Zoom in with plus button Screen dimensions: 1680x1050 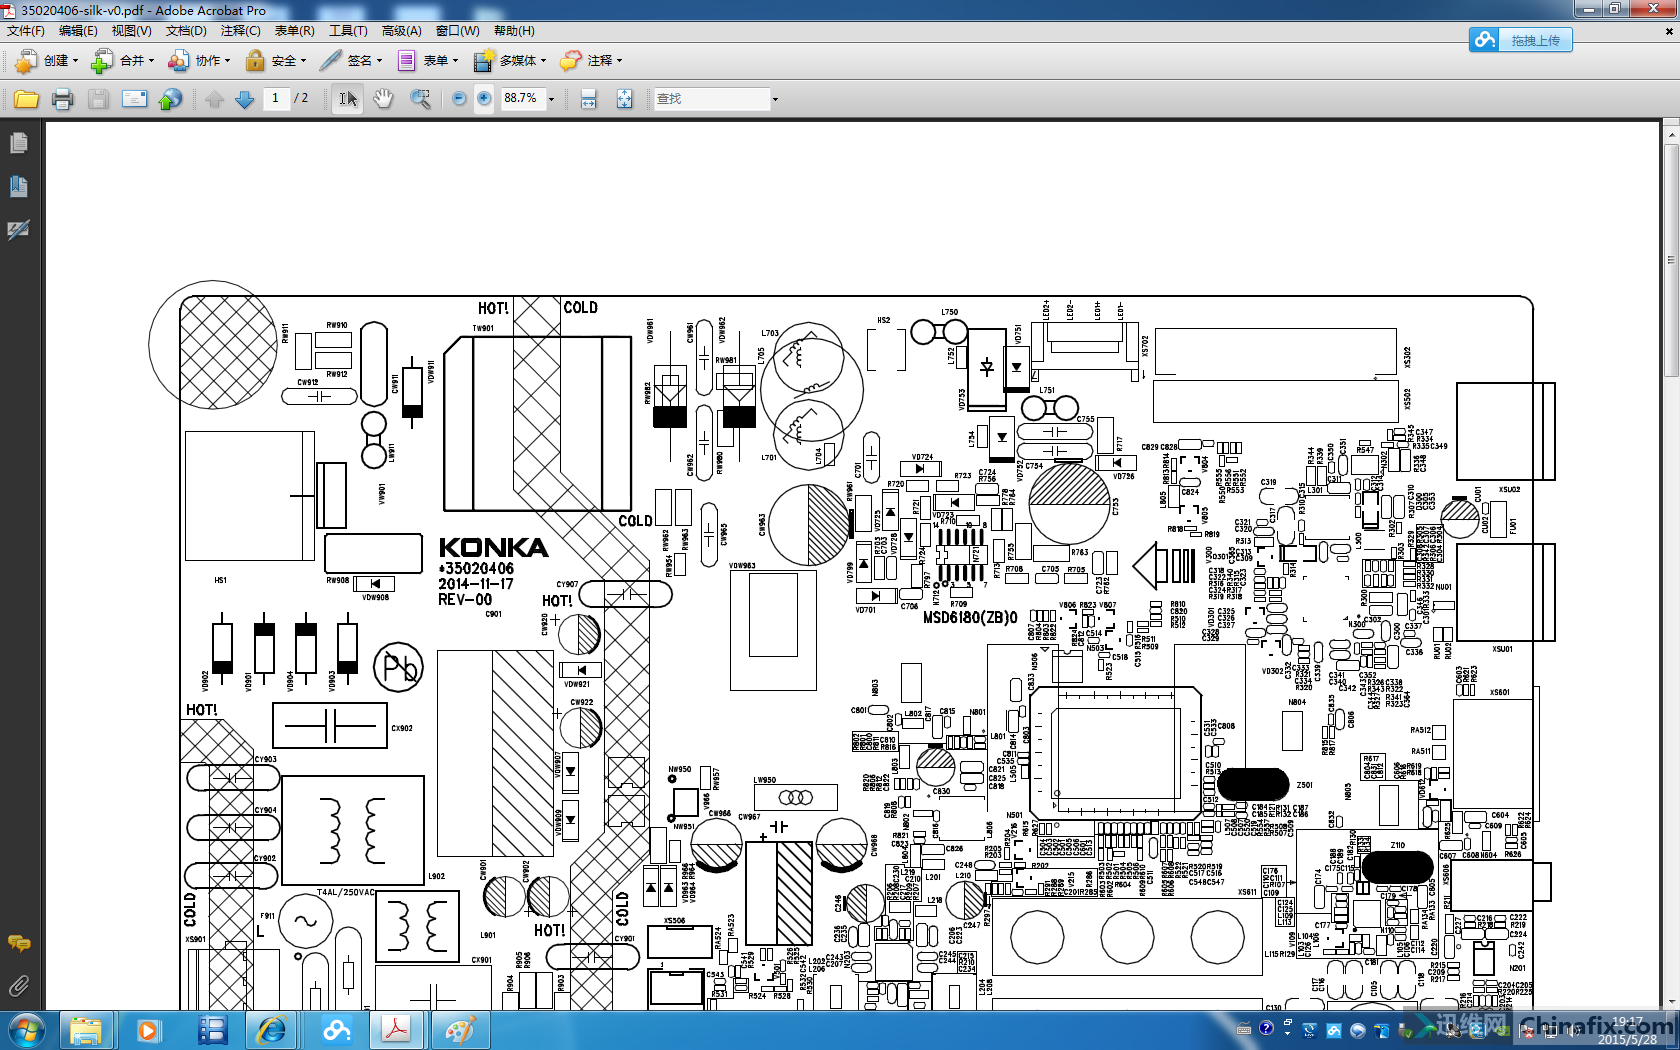(484, 99)
